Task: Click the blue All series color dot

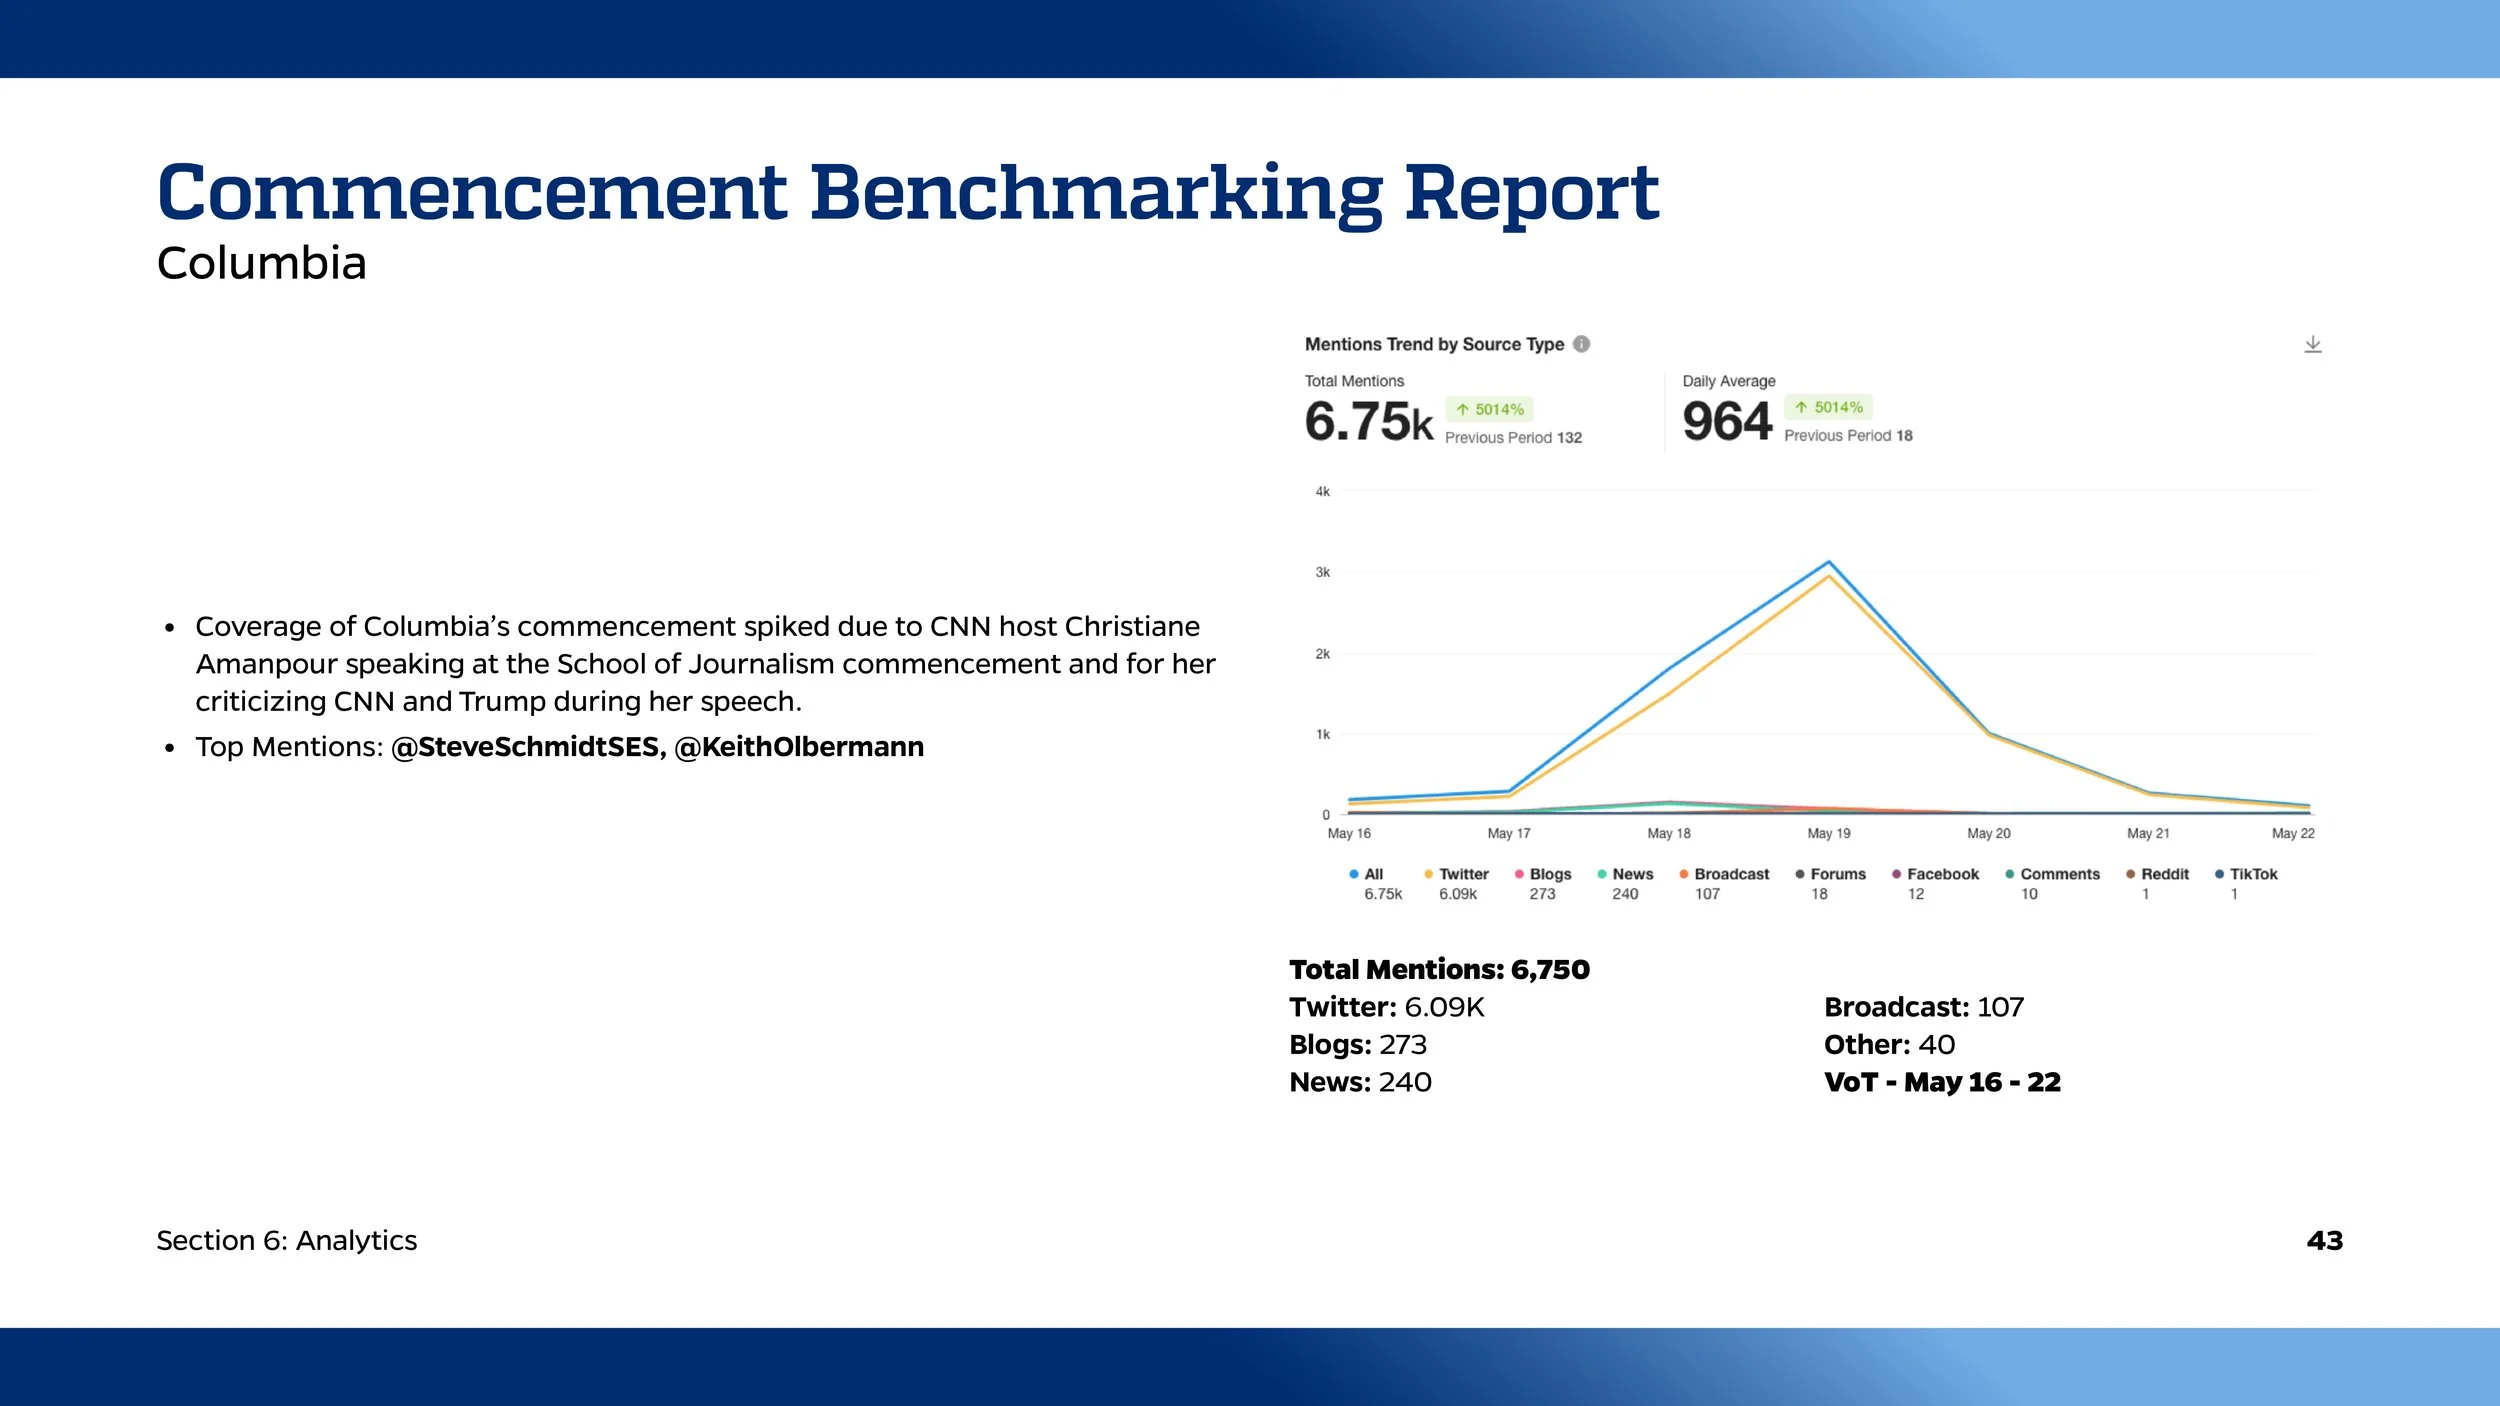Action: point(1354,874)
